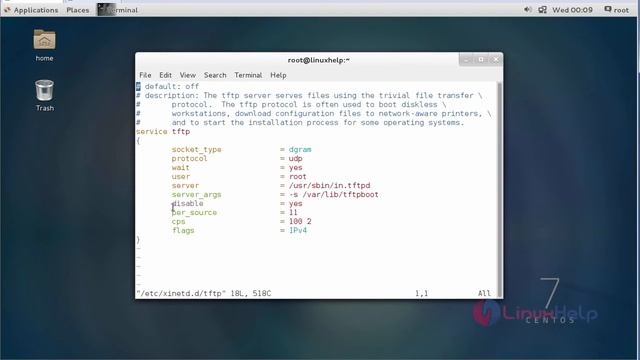Click the 'yes' value of disable

[x=296, y=203]
